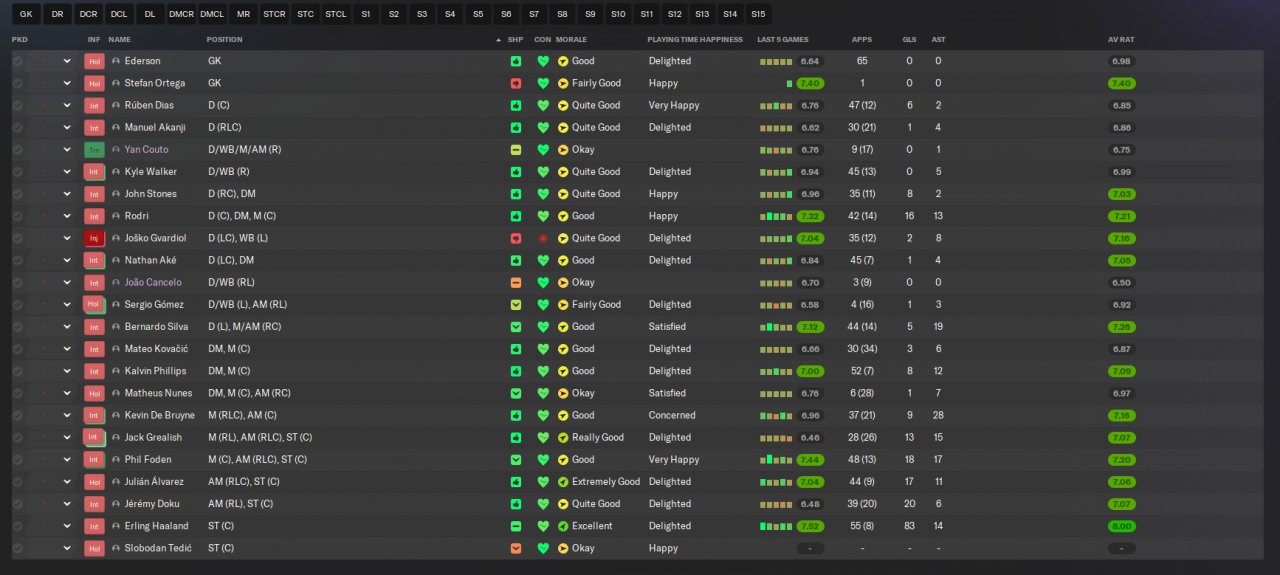Toggle the picked checkmark for Rúben Dias

tap(18, 105)
